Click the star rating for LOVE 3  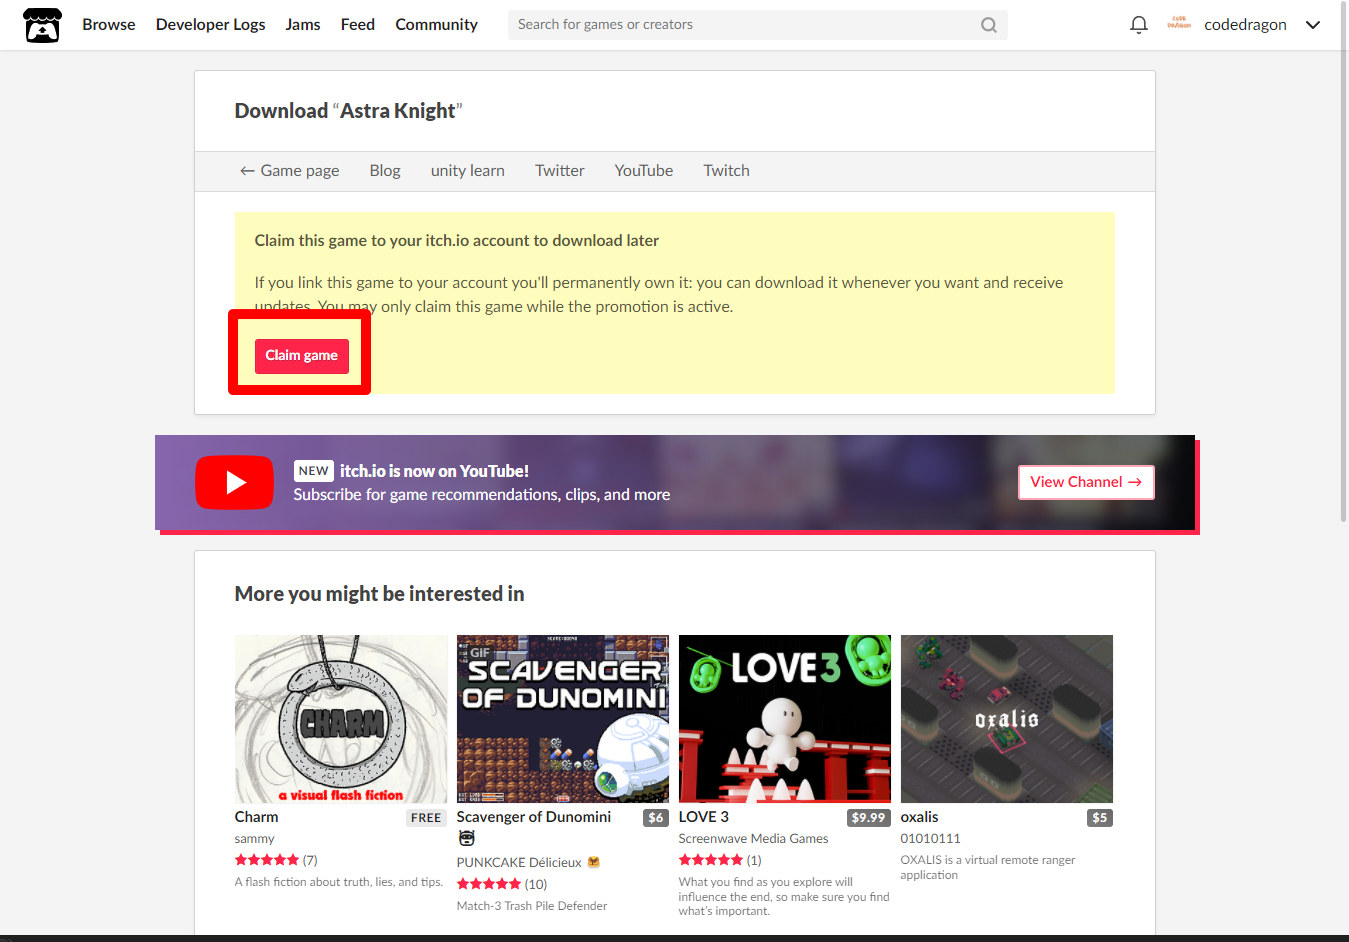[711, 860]
